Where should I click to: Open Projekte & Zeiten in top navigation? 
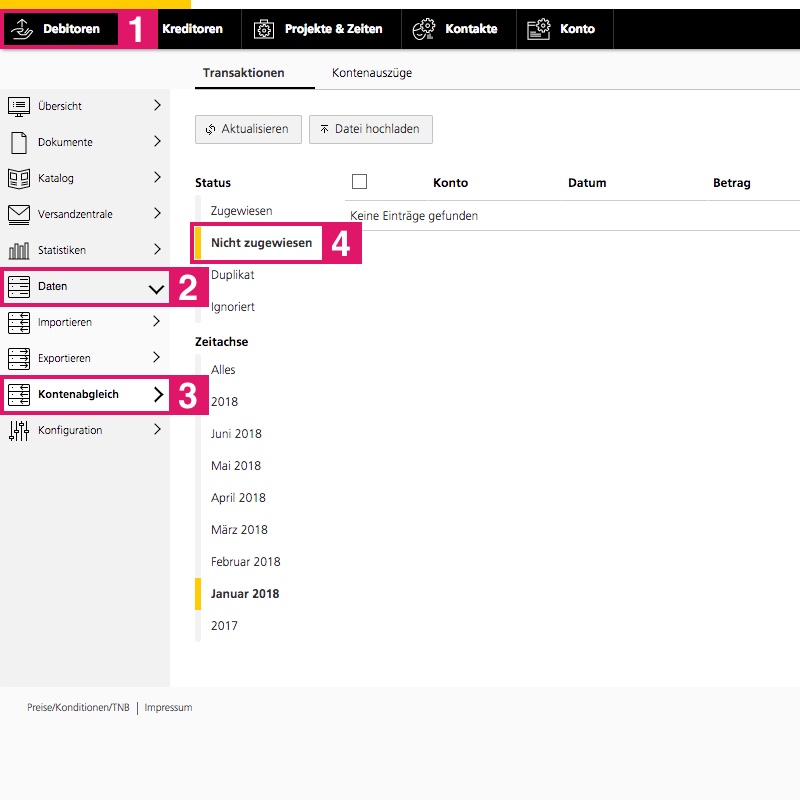pos(318,29)
